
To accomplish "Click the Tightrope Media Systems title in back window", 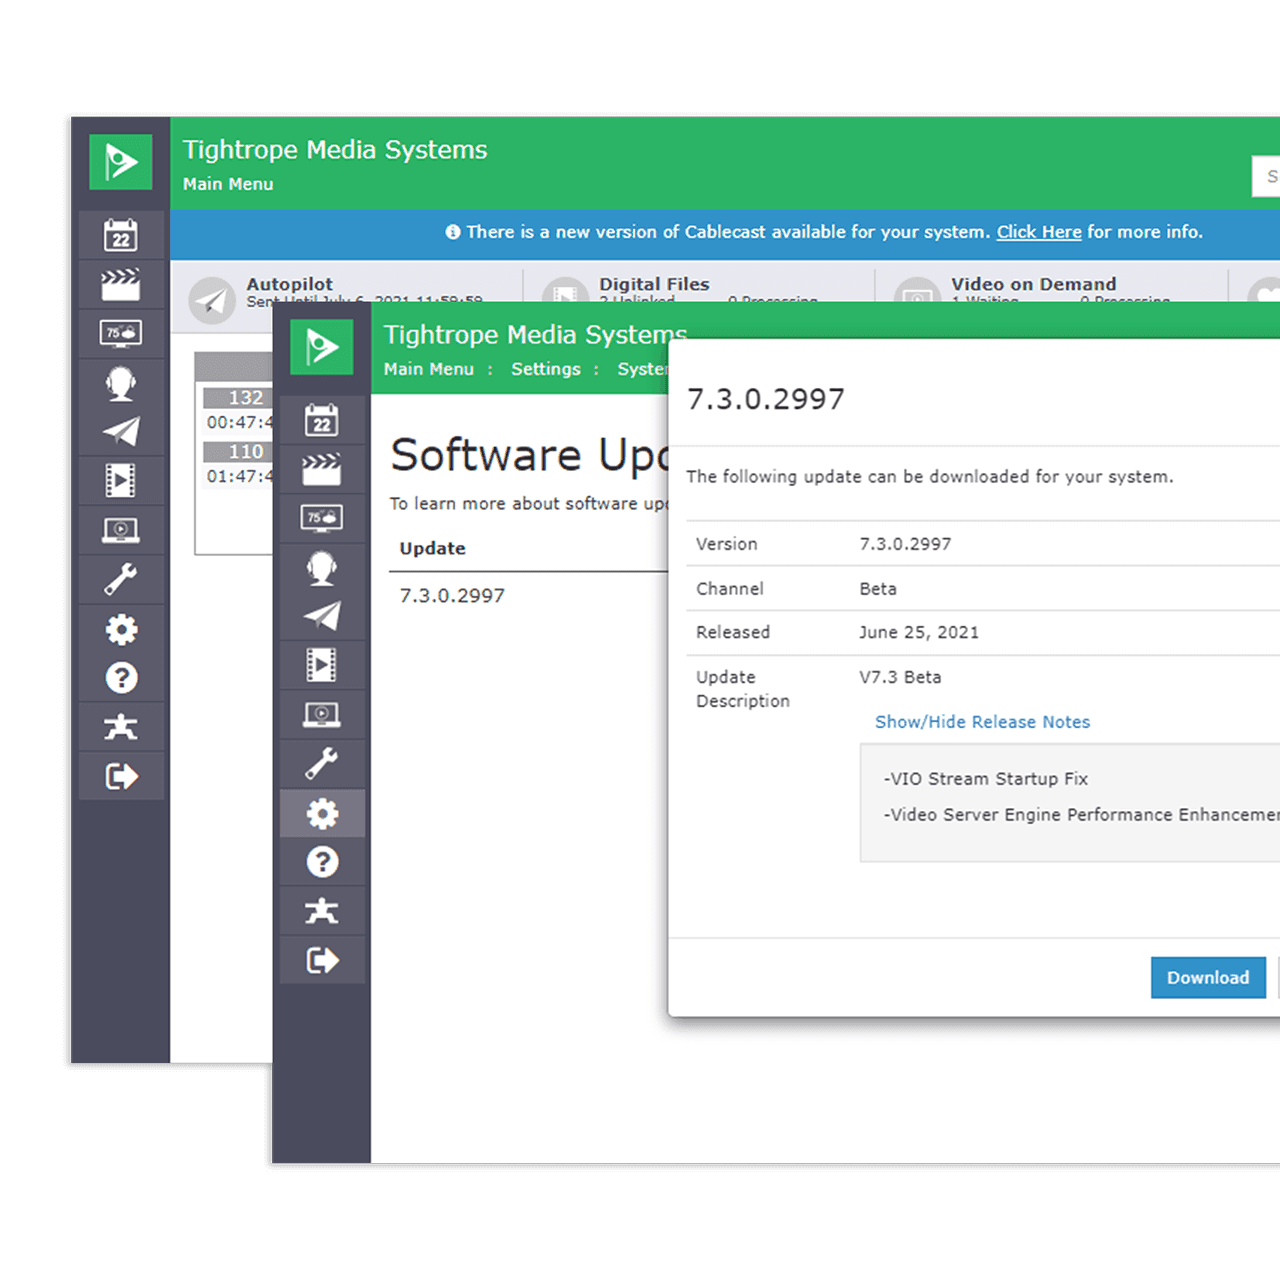I will click(335, 150).
